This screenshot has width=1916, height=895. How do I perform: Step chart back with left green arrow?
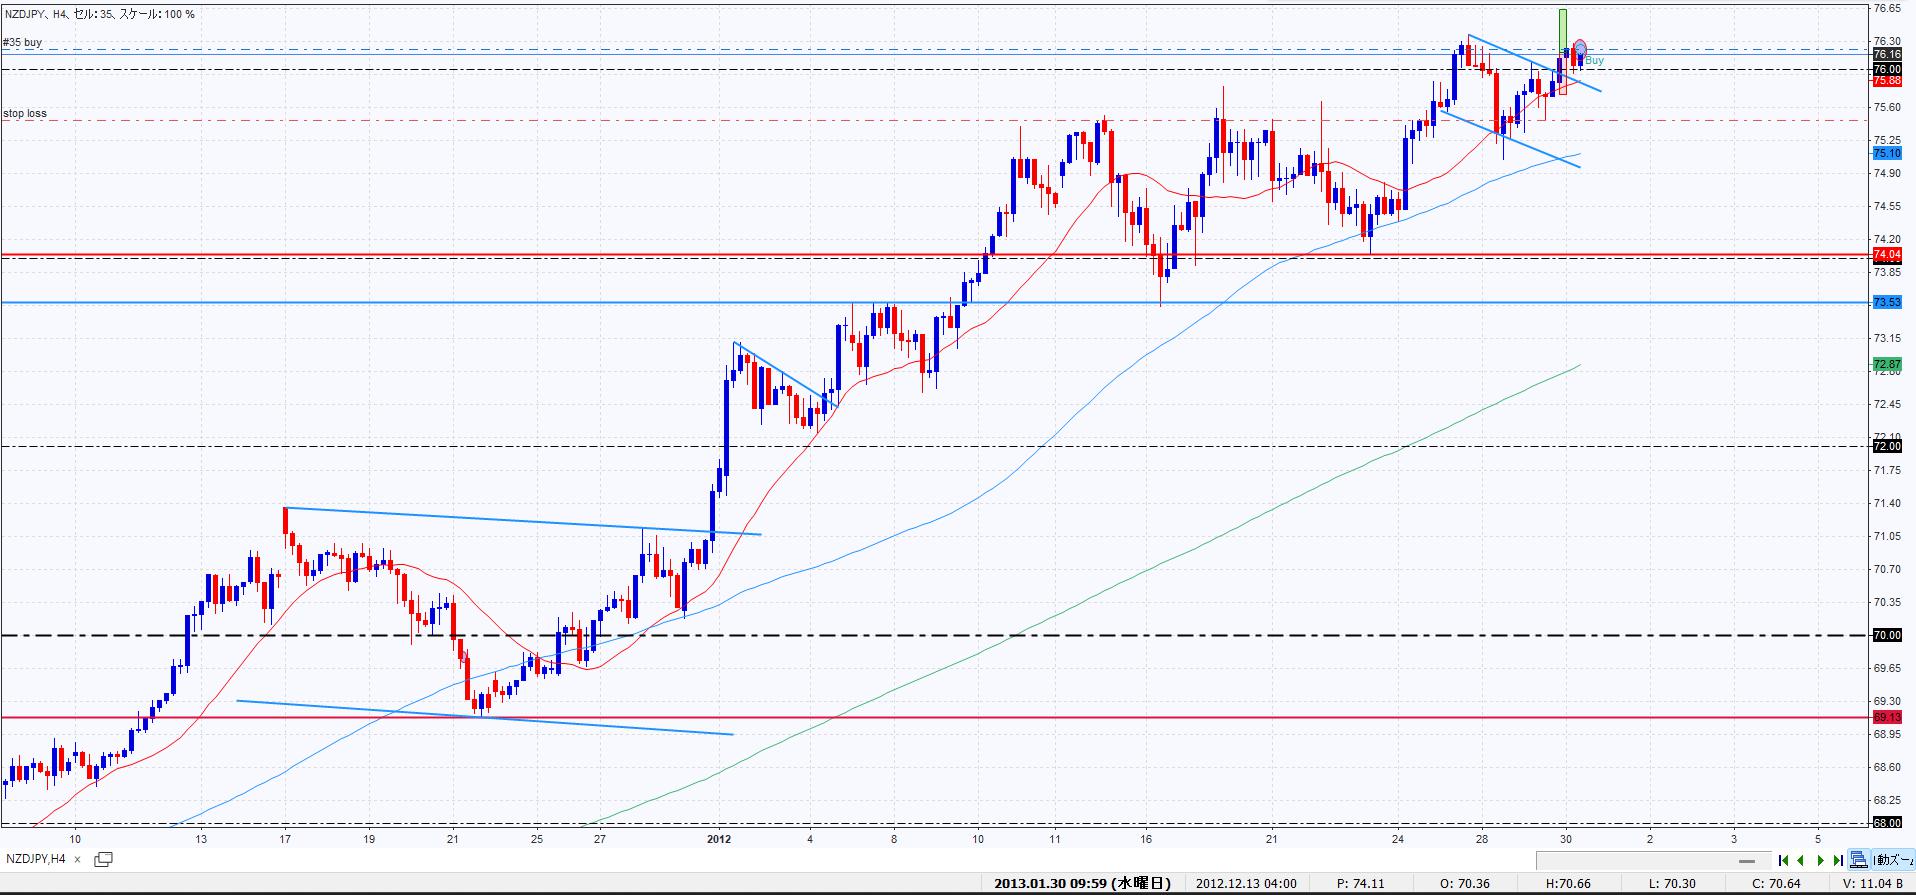[1801, 860]
